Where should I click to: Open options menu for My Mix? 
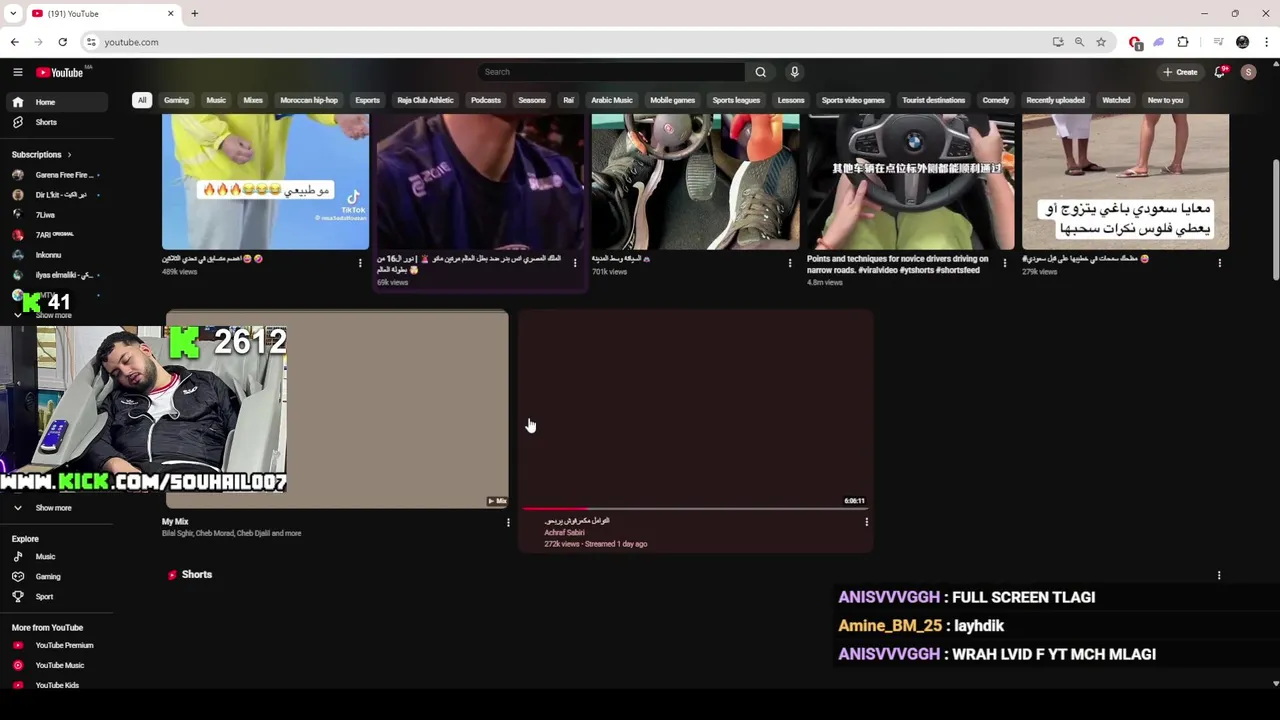click(x=508, y=522)
